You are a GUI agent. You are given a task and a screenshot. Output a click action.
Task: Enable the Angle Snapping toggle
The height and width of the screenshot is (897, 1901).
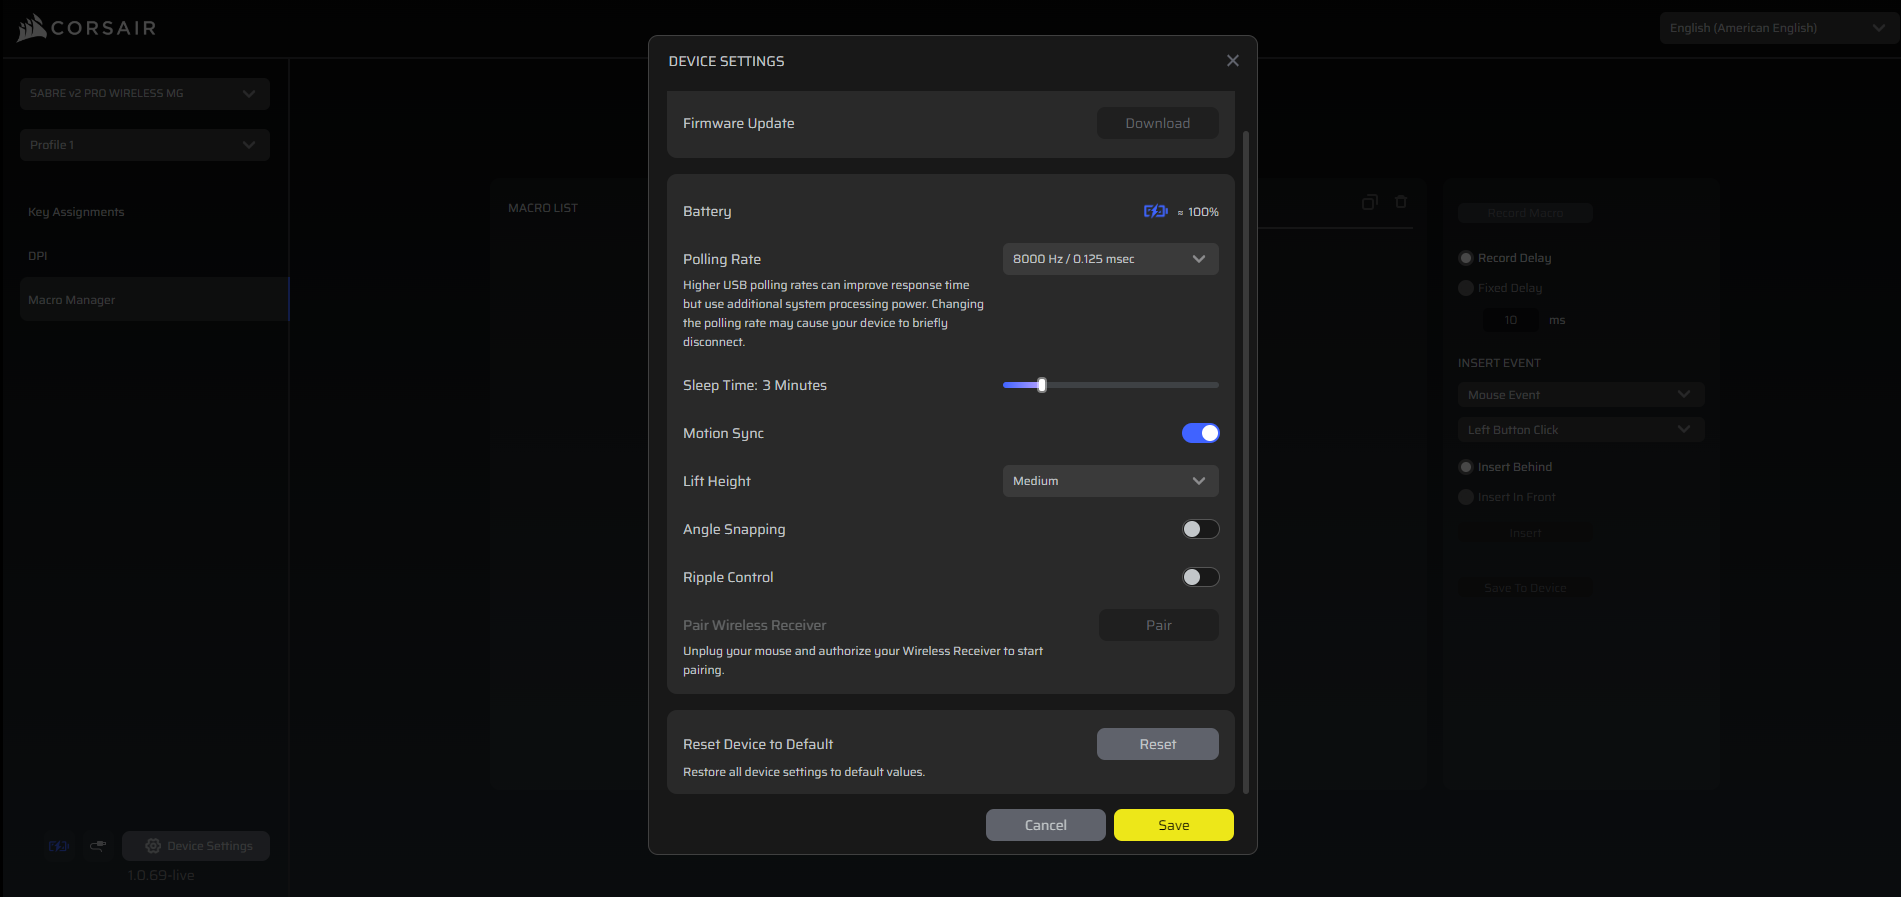pos(1200,529)
